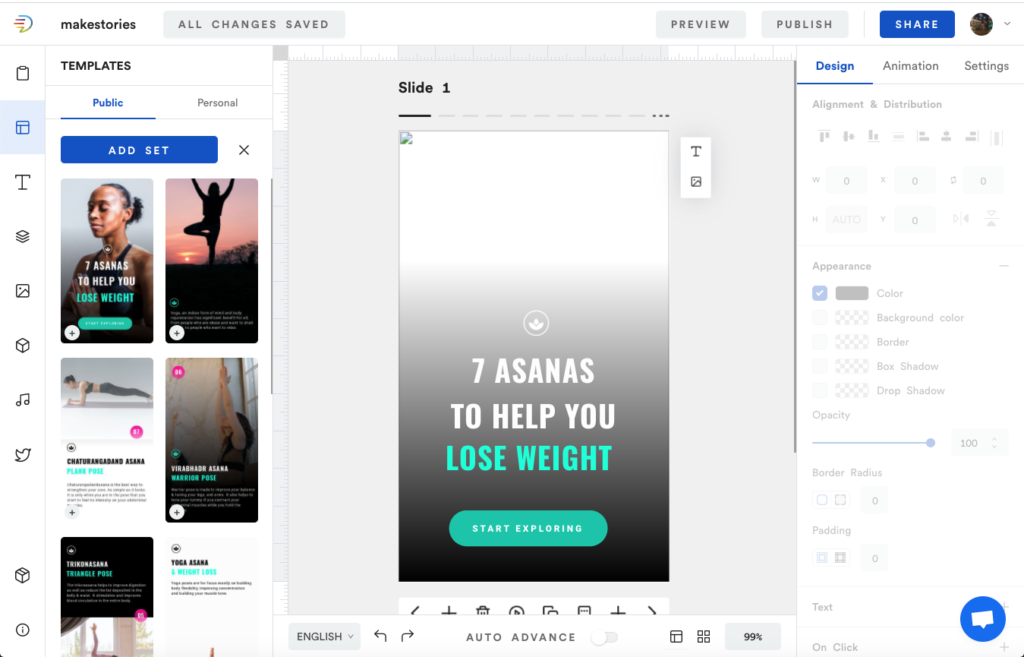Click the flip horizontal icon
Viewport: 1024px width, 657px height.
point(961,219)
